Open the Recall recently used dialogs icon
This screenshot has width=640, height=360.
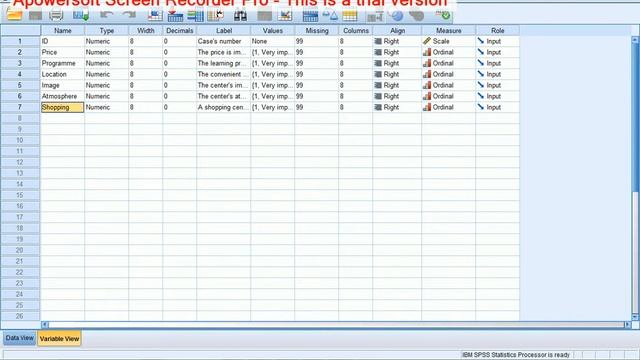81,16
